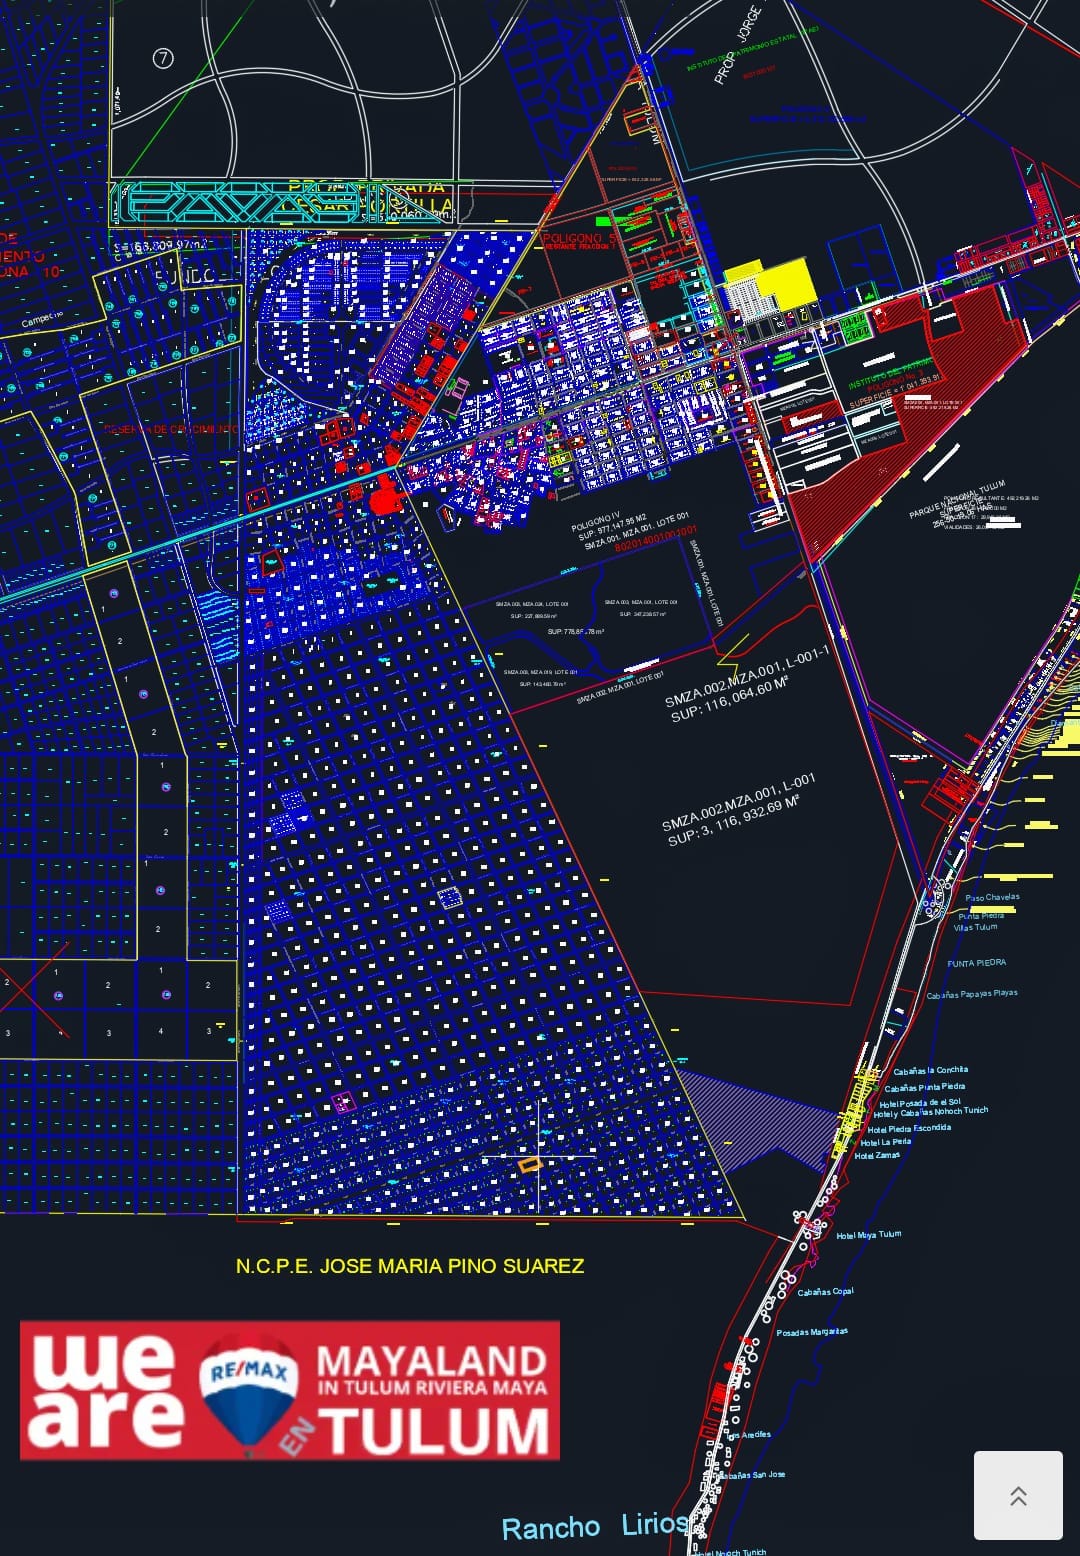Click the 'PUNTA PIEDRA' uppercase label
The image size is (1080, 1556).
click(x=976, y=963)
